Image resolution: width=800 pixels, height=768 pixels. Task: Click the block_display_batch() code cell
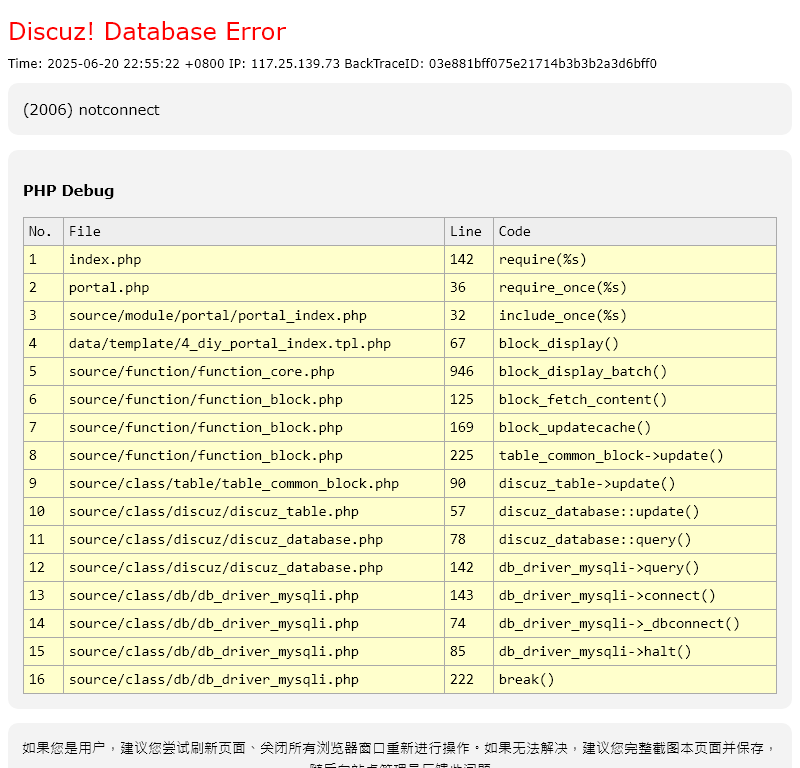pos(583,372)
